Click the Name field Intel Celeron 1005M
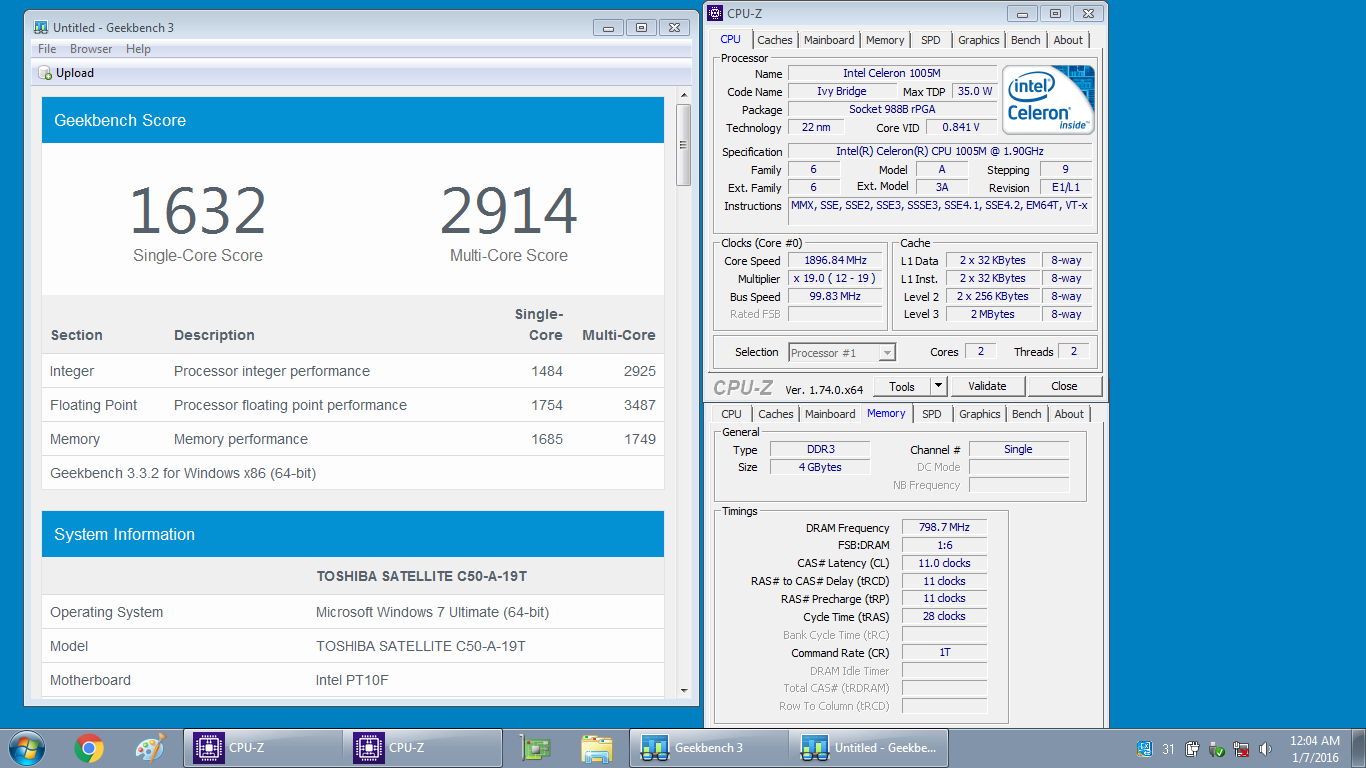This screenshot has height=768, width=1366. pos(892,73)
